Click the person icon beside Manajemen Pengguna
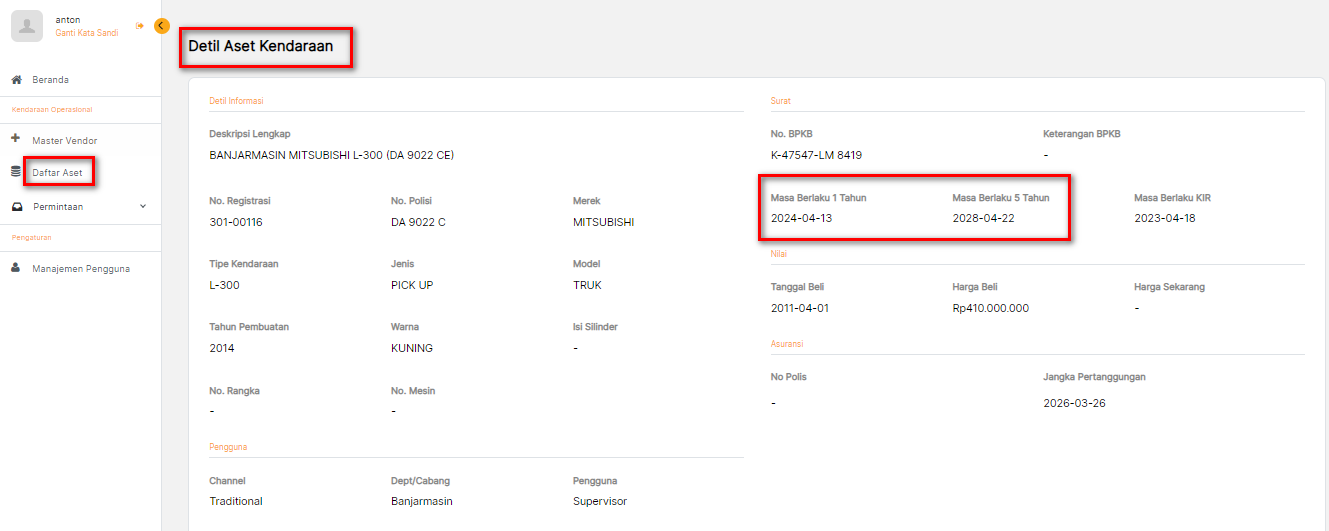Screen dimensions: 1329x531 pos(16,268)
